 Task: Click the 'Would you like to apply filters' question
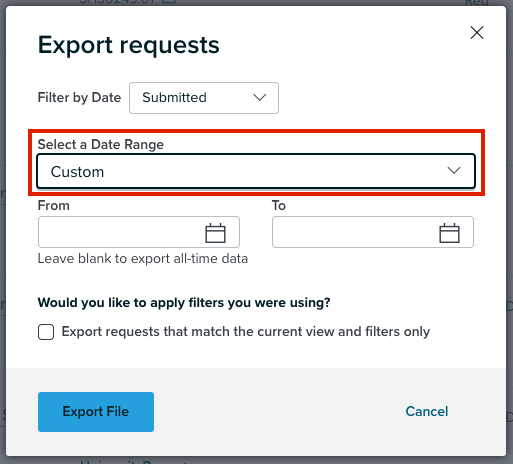pyautogui.click(x=184, y=303)
